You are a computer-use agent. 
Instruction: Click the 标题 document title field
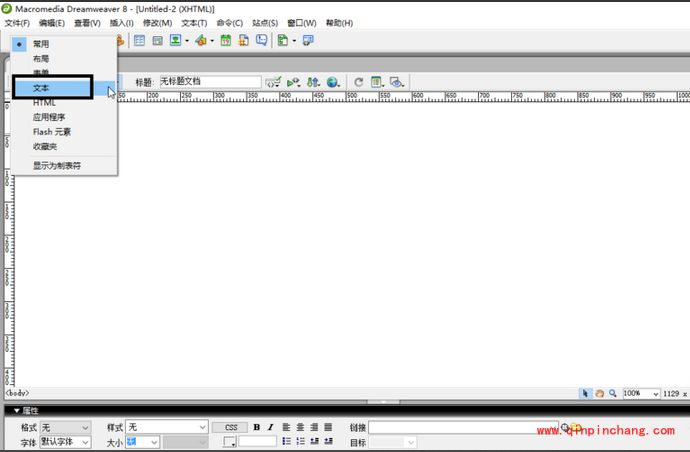[x=209, y=82]
